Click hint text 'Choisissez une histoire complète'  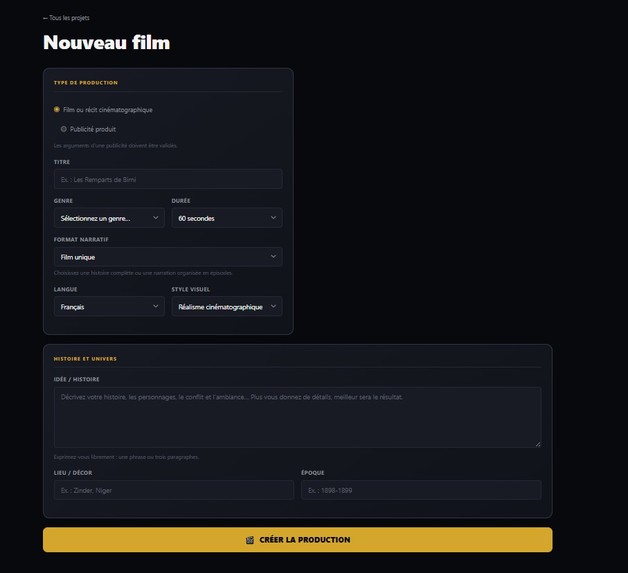pos(143,273)
